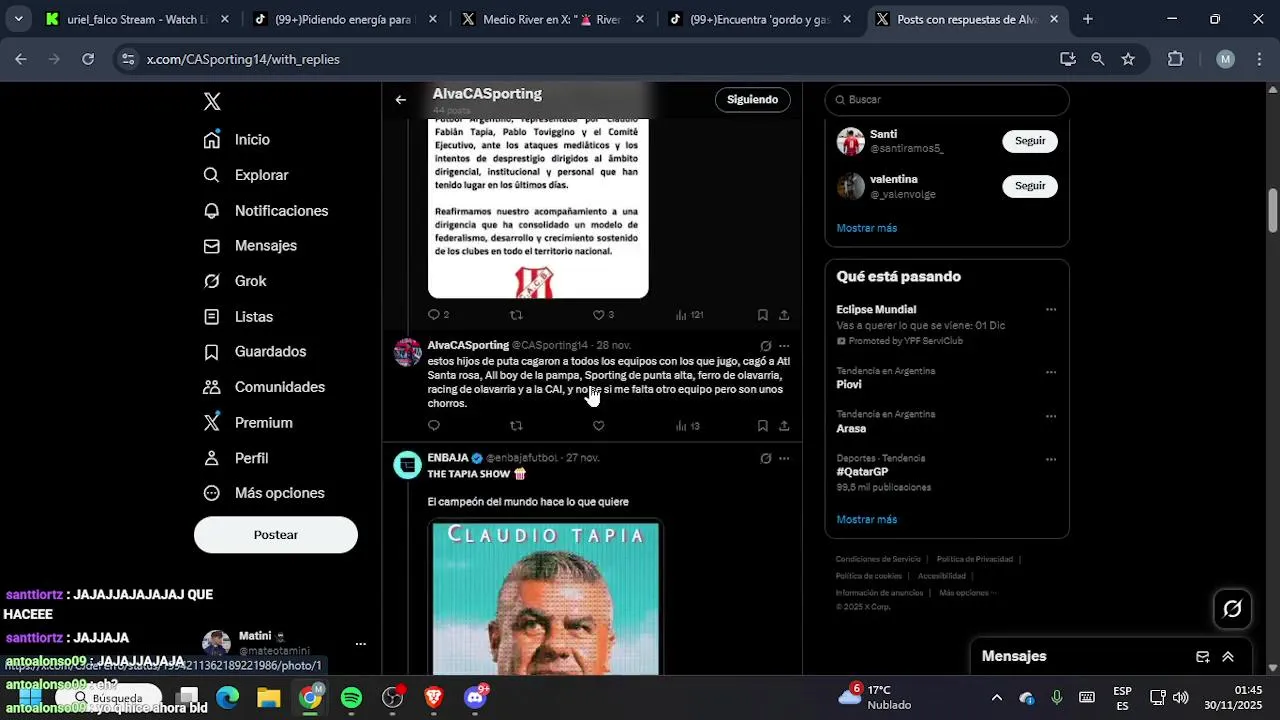This screenshot has height=720, width=1280.
Task: Open the Chrome three-dot menu
Action: pyautogui.click(x=1258, y=59)
